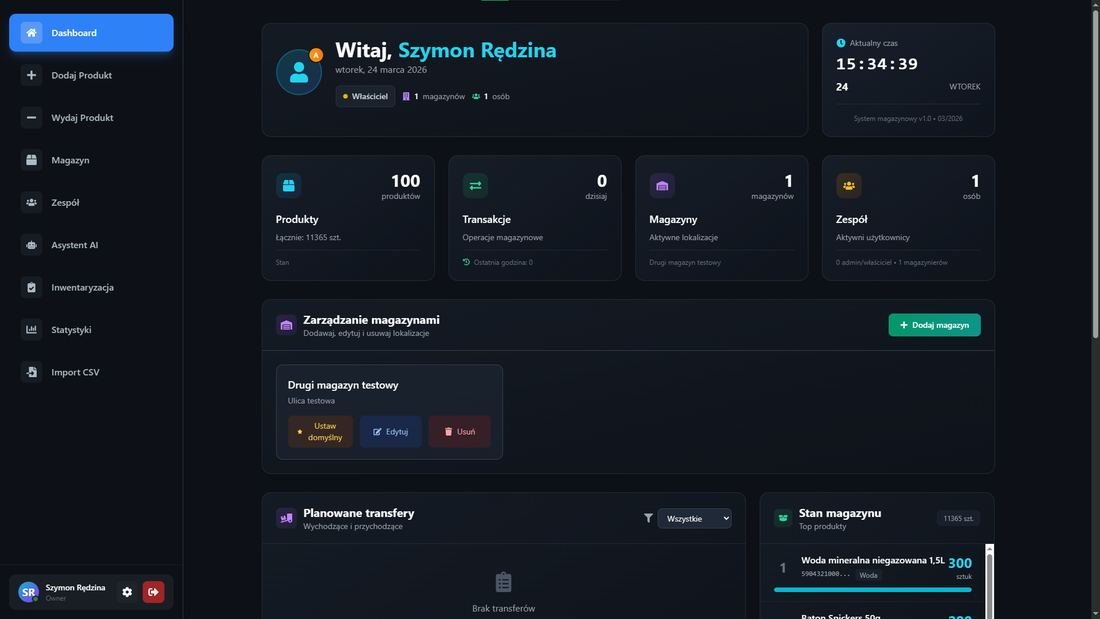Click the Produkty box icon
Screen dimensions: 1100x619
[288, 185]
